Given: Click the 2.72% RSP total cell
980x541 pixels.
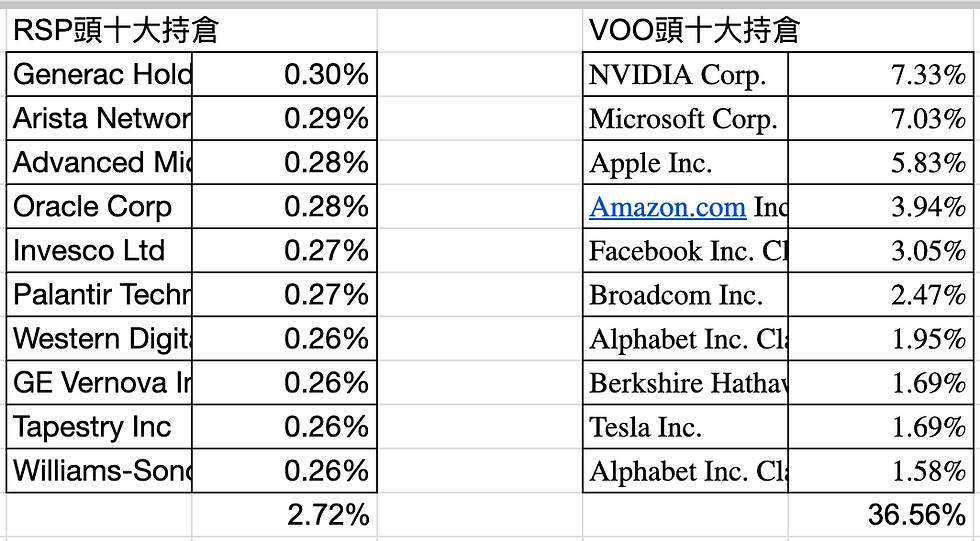Looking at the screenshot, I should (284, 515).
